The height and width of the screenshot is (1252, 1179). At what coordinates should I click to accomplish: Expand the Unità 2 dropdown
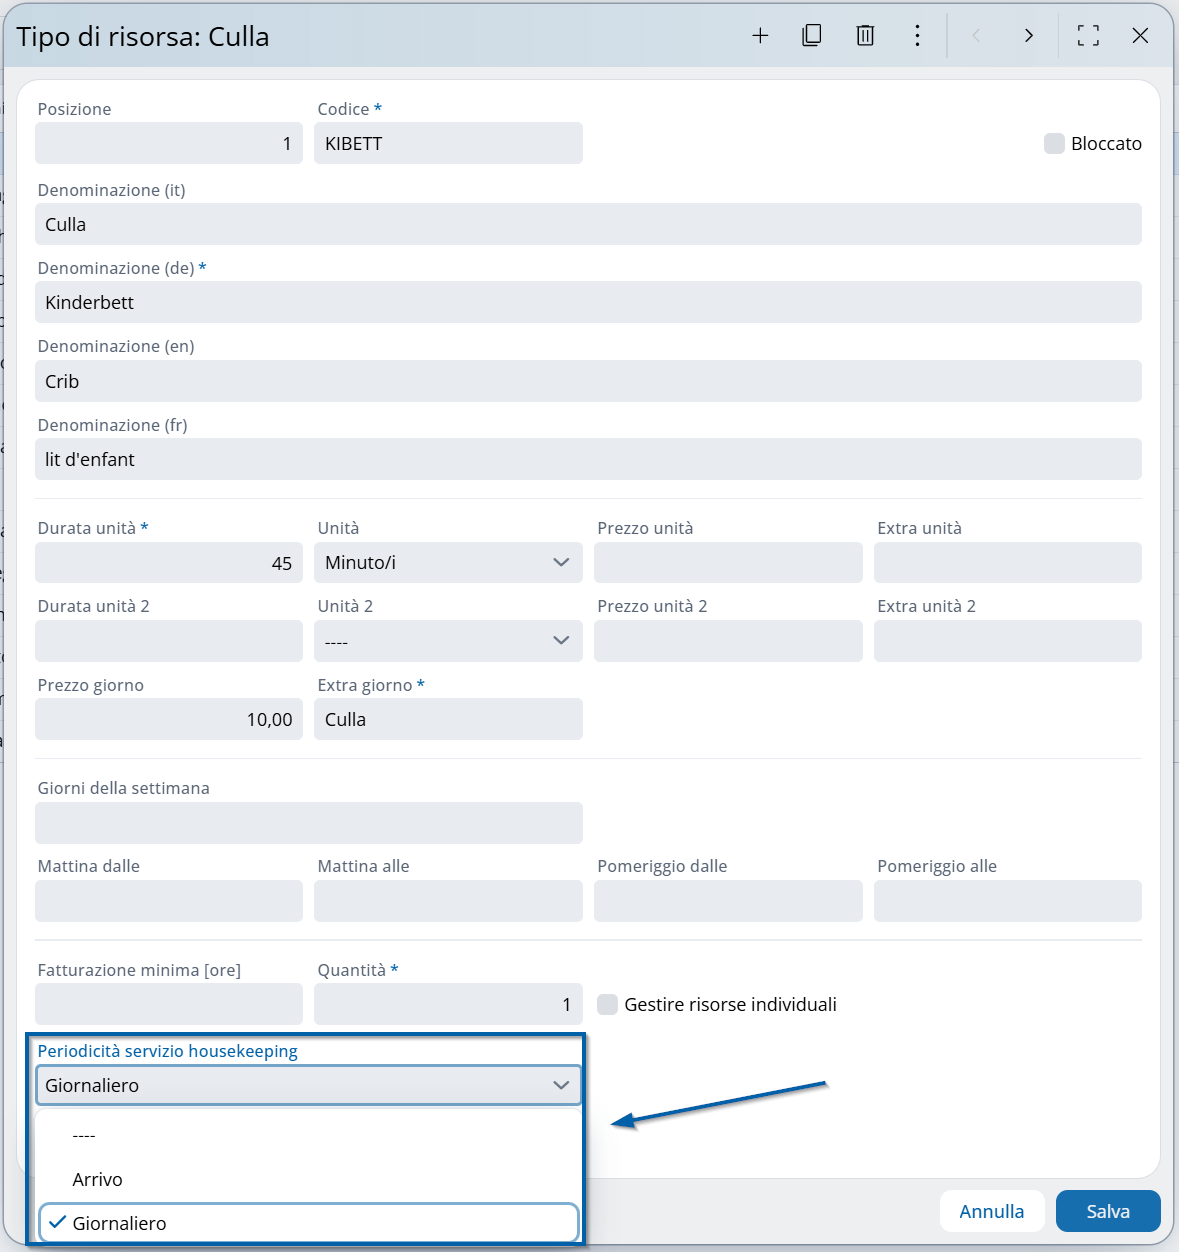click(x=448, y=641)
